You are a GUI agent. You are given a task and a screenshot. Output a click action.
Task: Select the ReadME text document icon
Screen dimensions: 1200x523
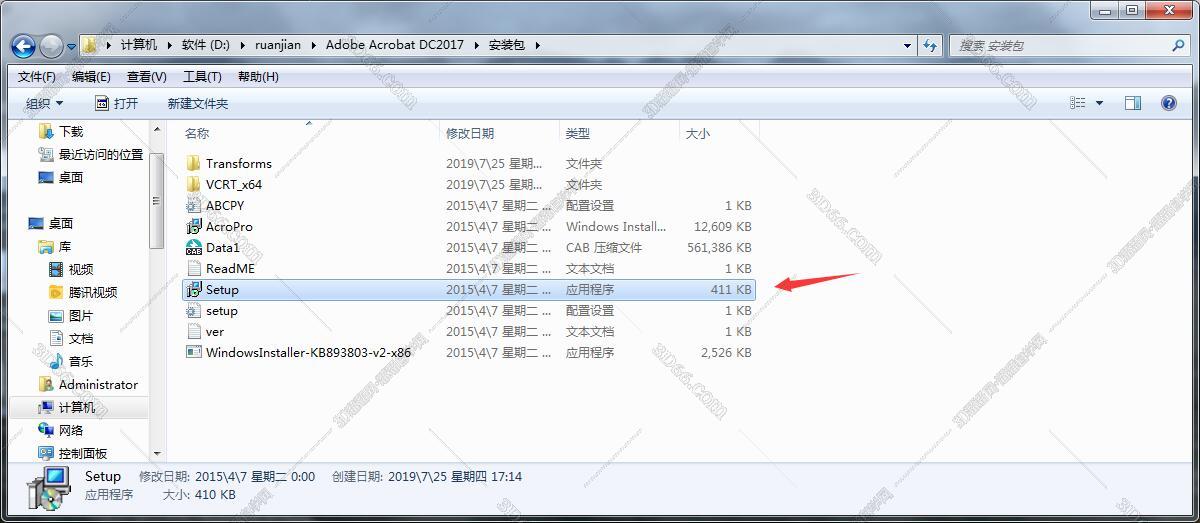pos(194,268)
